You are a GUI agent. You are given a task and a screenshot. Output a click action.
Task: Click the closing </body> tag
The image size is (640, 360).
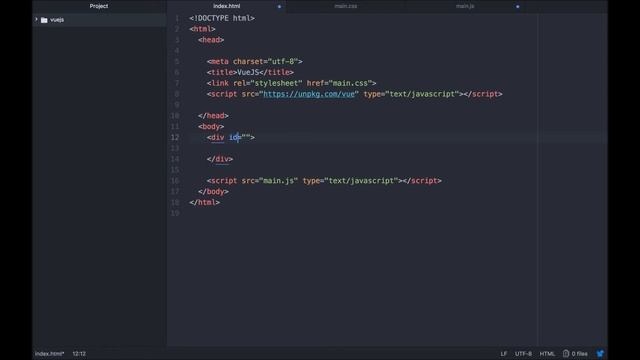(213, 192)
